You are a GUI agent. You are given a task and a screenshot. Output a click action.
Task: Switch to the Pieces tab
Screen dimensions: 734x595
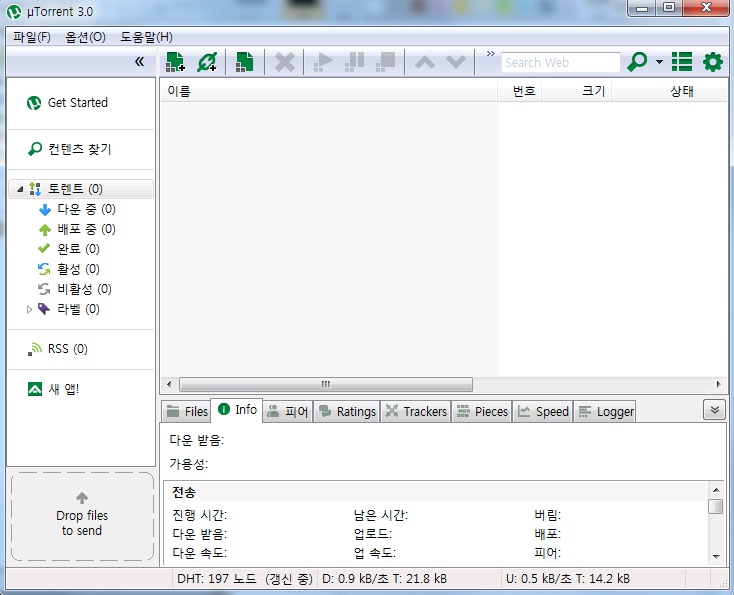(x=482, y=411)
